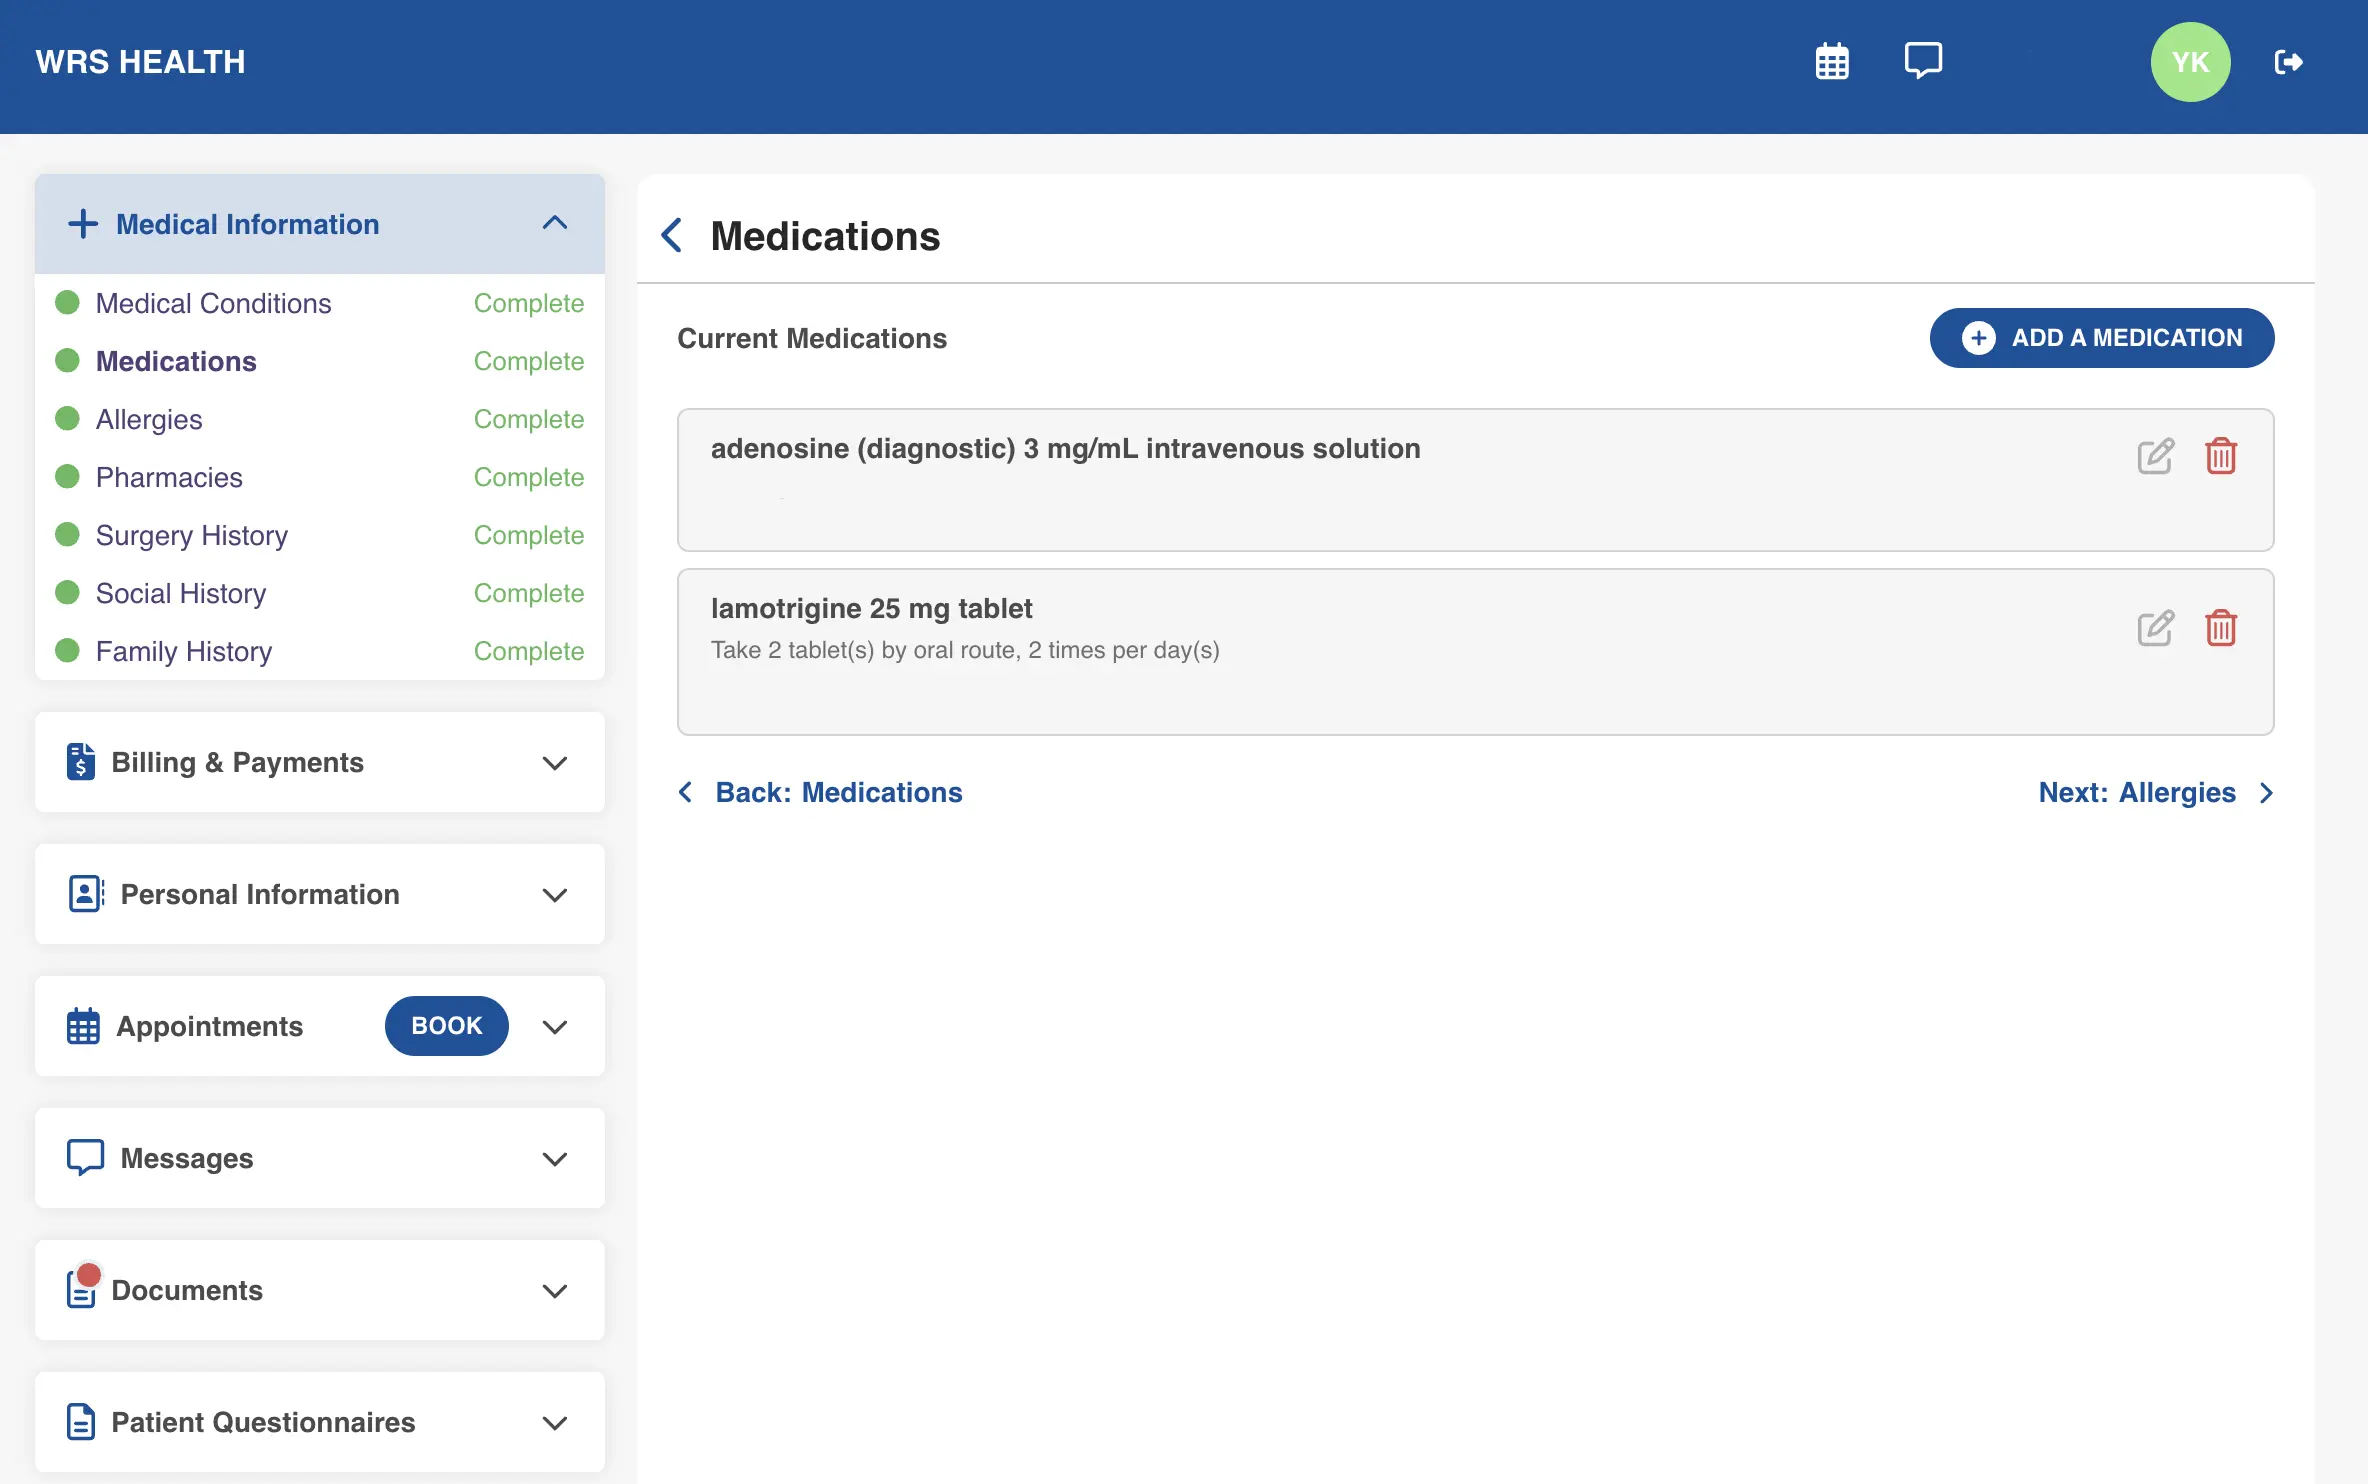
Task: Click the YK user avatar
Action: click(x=2190, y=62)
